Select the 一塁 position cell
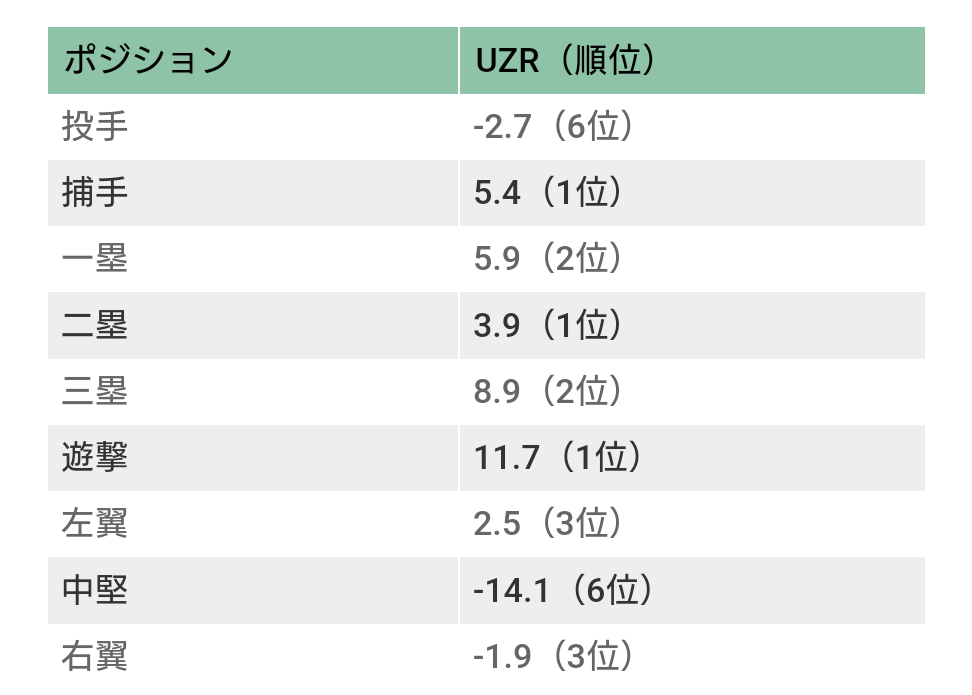 (253, 259)
